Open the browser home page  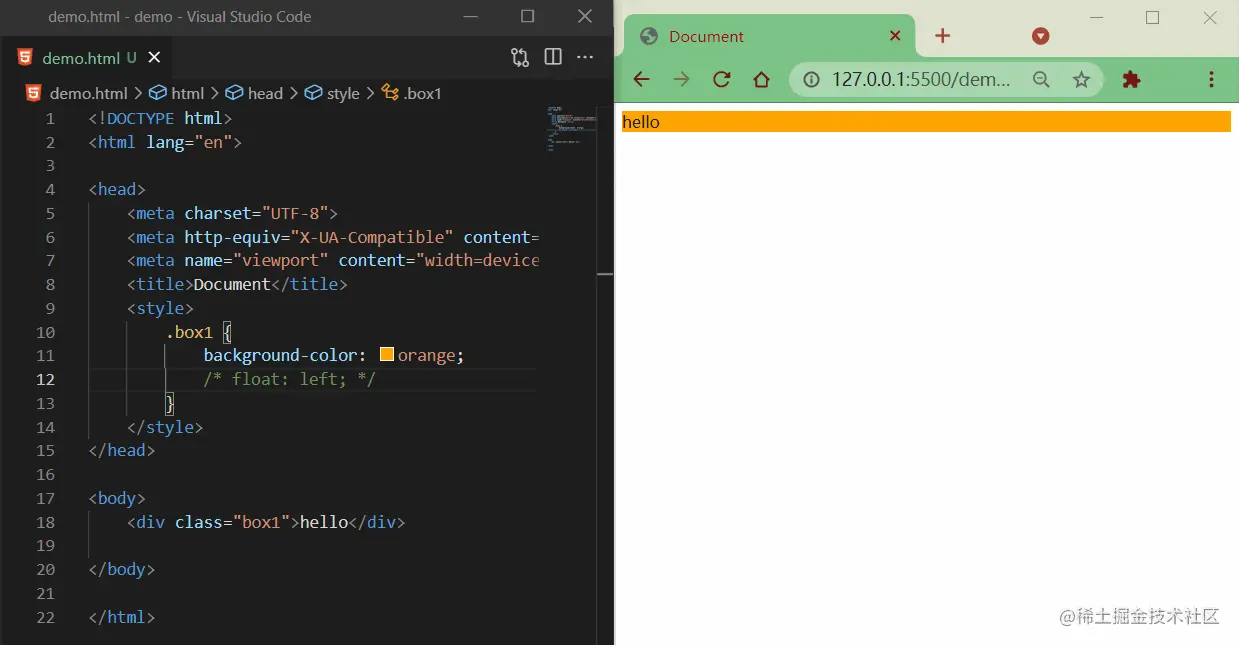click(761, 80)
